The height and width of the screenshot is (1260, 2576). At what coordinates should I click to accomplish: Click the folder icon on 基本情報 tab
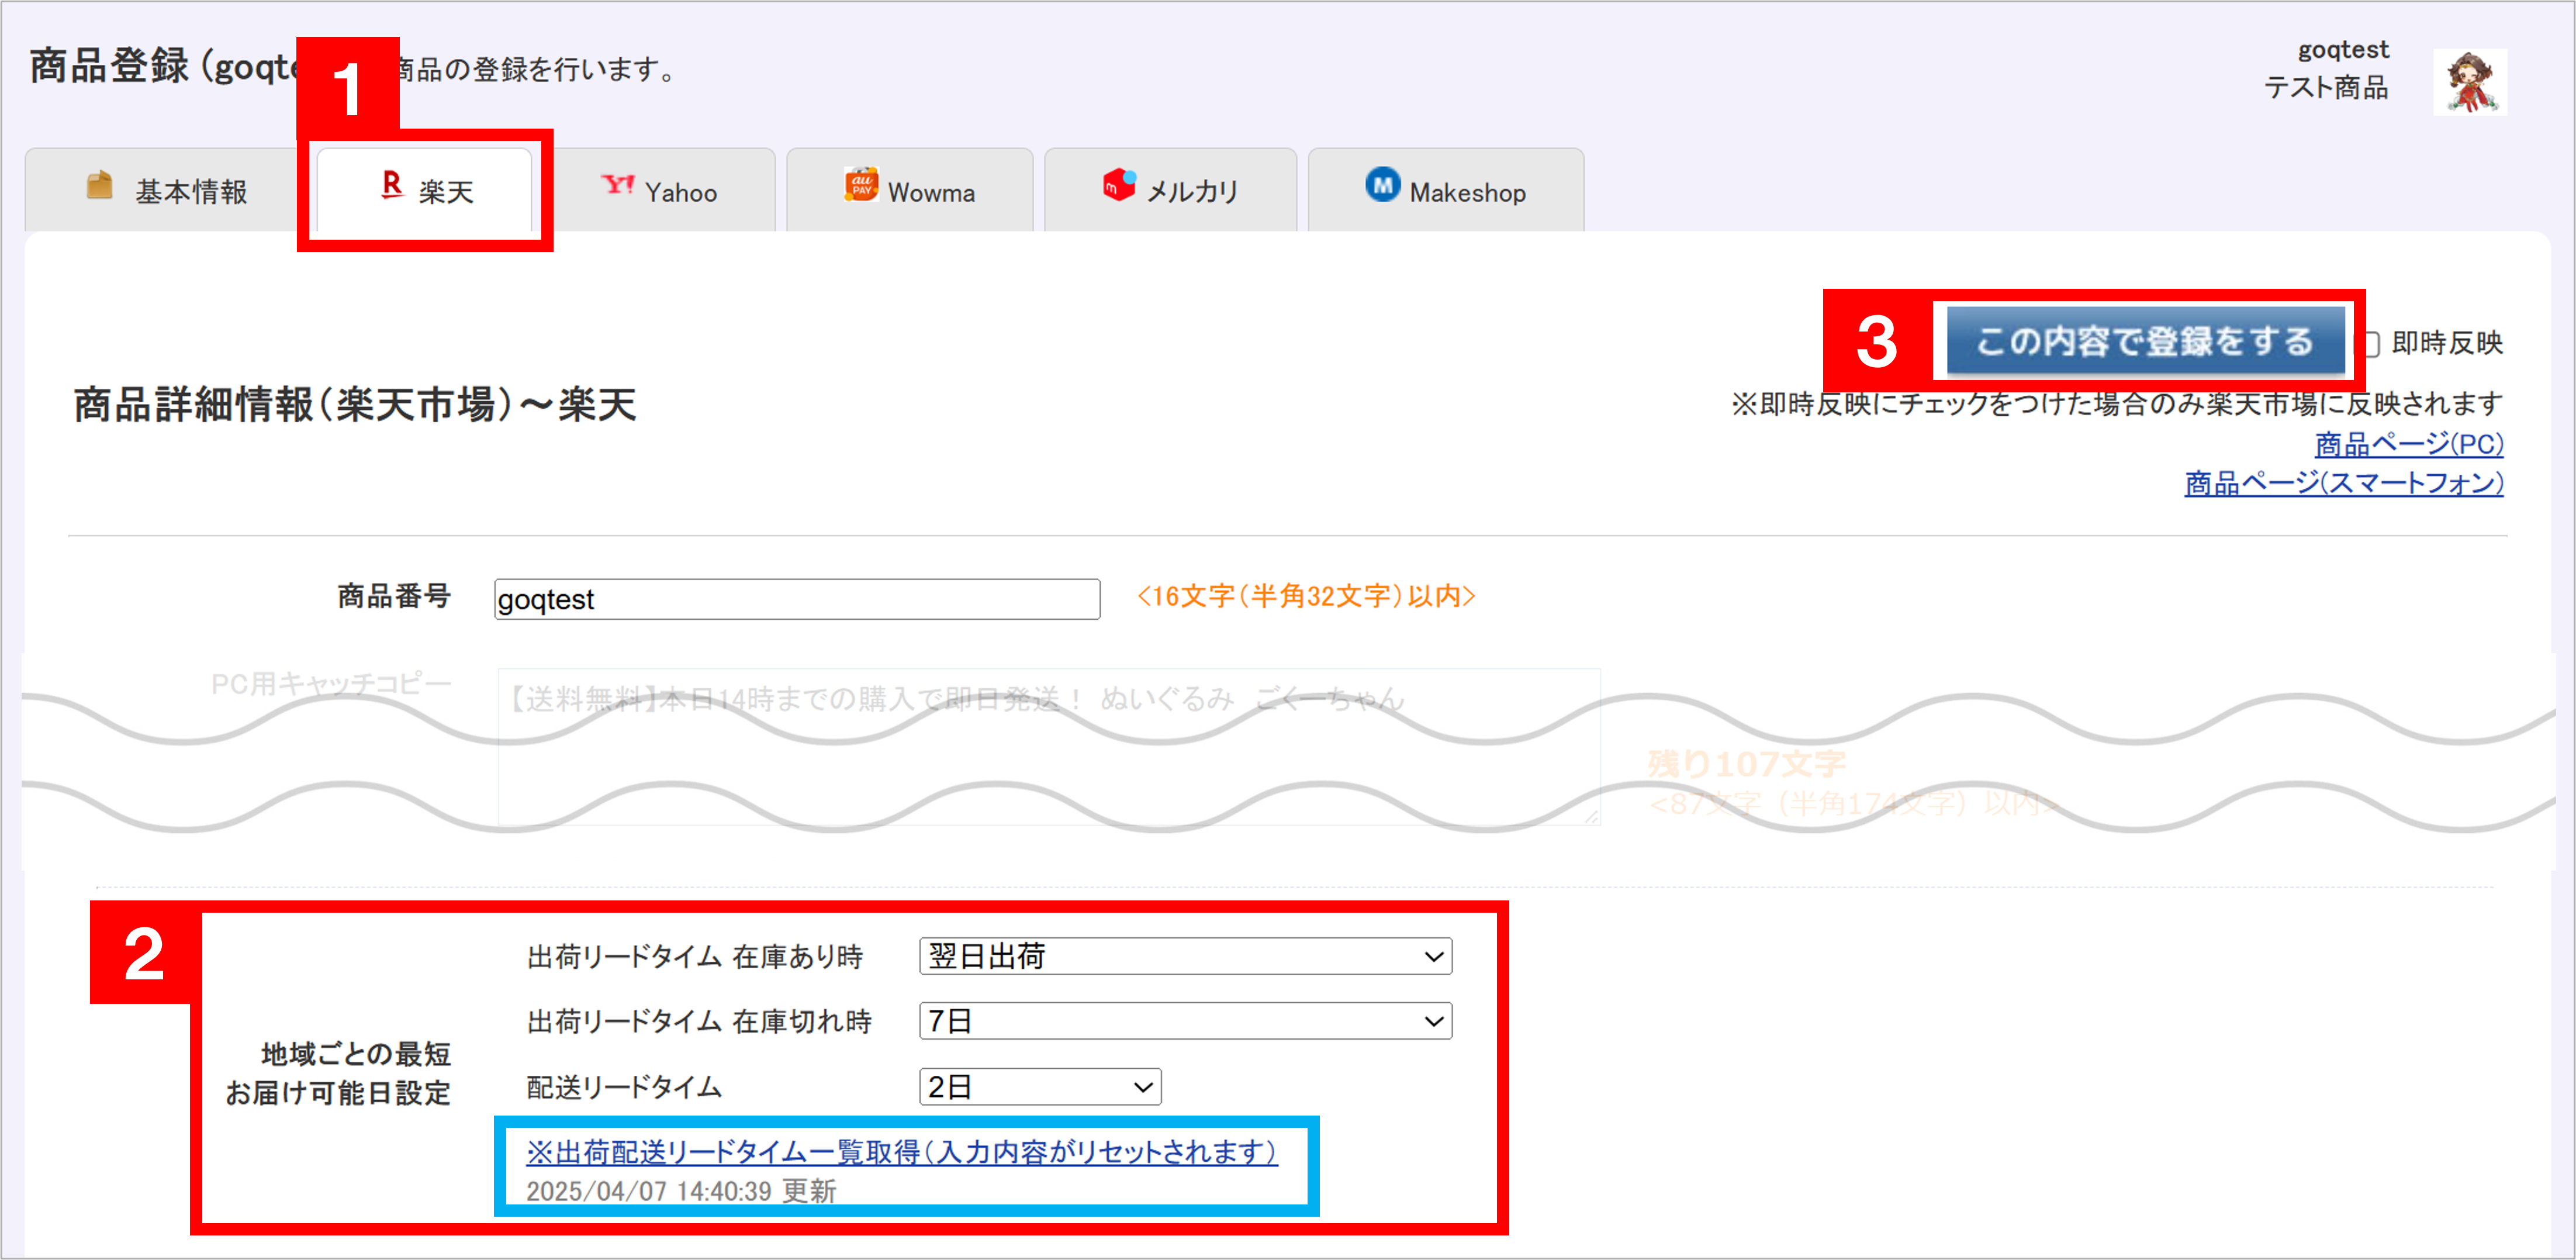click(x=99, y=185)
